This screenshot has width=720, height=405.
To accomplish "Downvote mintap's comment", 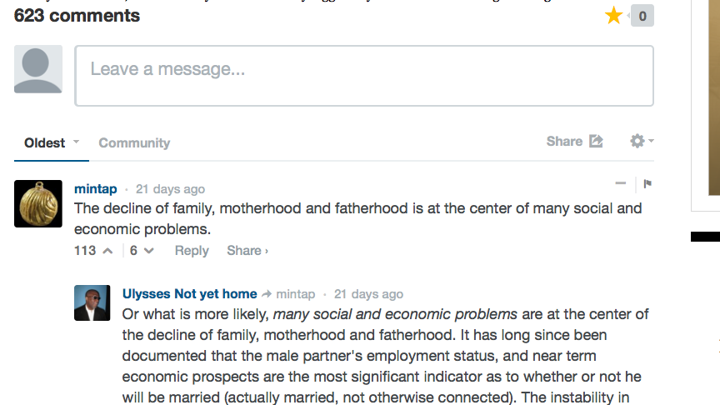I will pyautogui.click(x=149, y=251).
